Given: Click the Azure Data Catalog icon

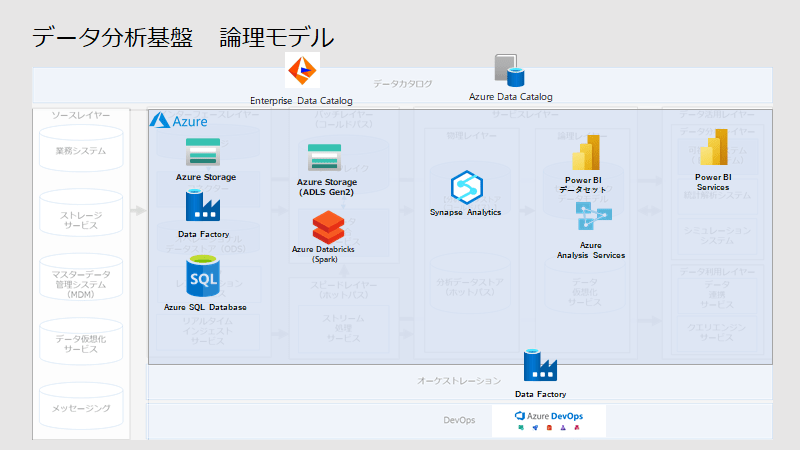Looking at the screenshot, I should 509,70.
